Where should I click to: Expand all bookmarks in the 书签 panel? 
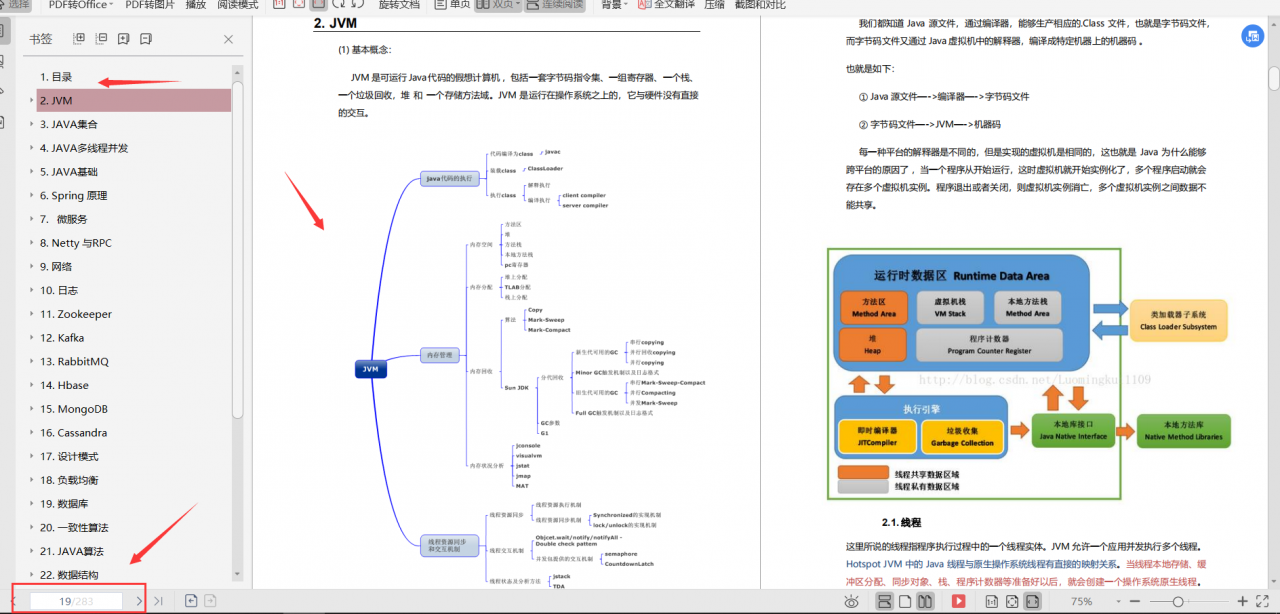(x=80, y=39)
